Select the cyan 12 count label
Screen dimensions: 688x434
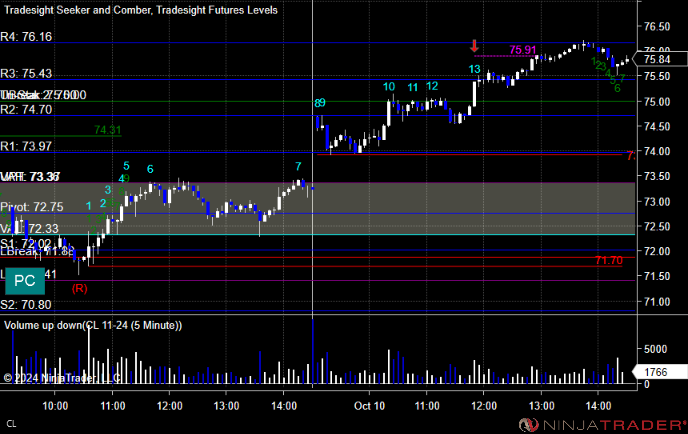(x=432, y=86)
